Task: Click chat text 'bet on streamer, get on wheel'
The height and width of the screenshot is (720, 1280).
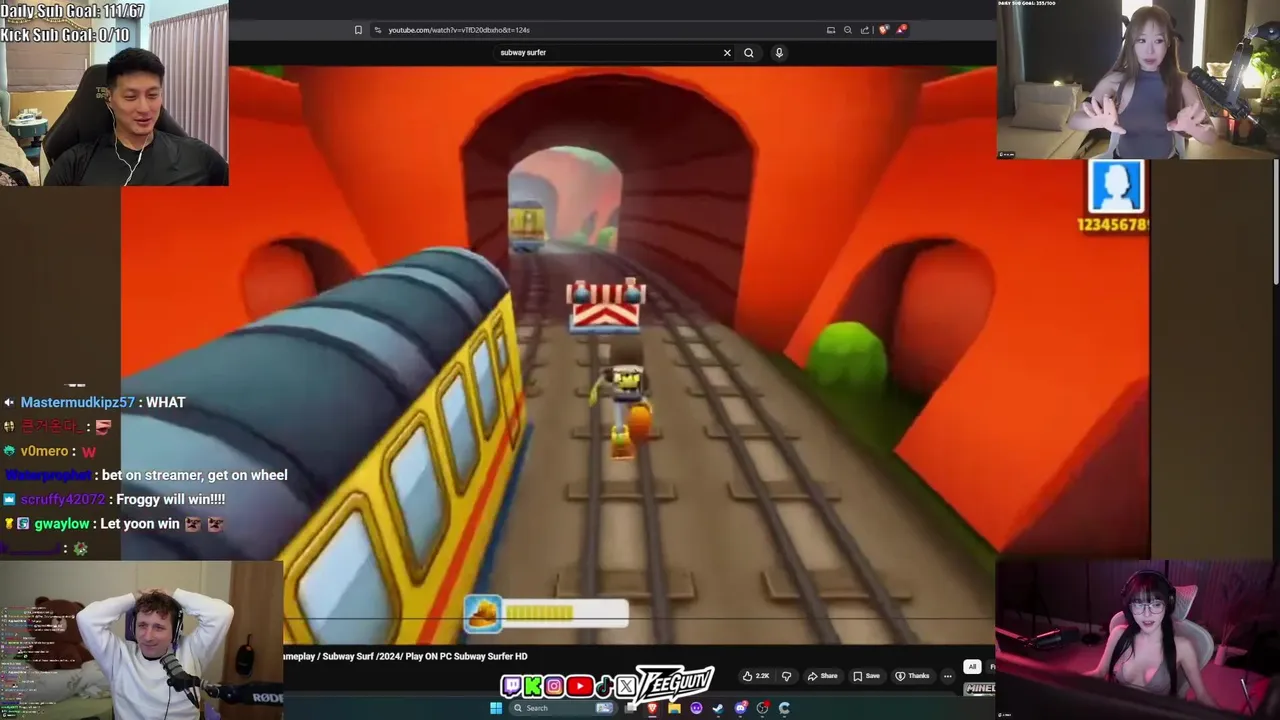Action: pos(194,475)
